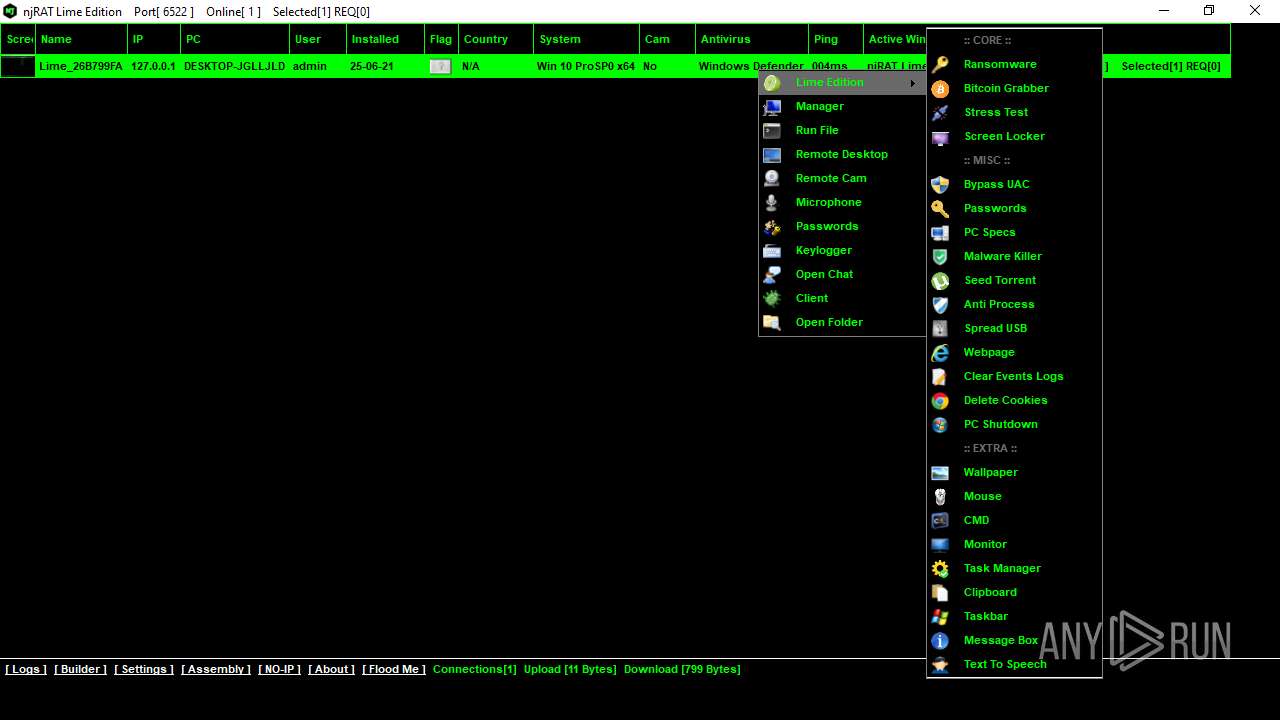This screenshot has height=720, width=1280.
Task: Click the Message Box info icon
Action: coord(940,640)
